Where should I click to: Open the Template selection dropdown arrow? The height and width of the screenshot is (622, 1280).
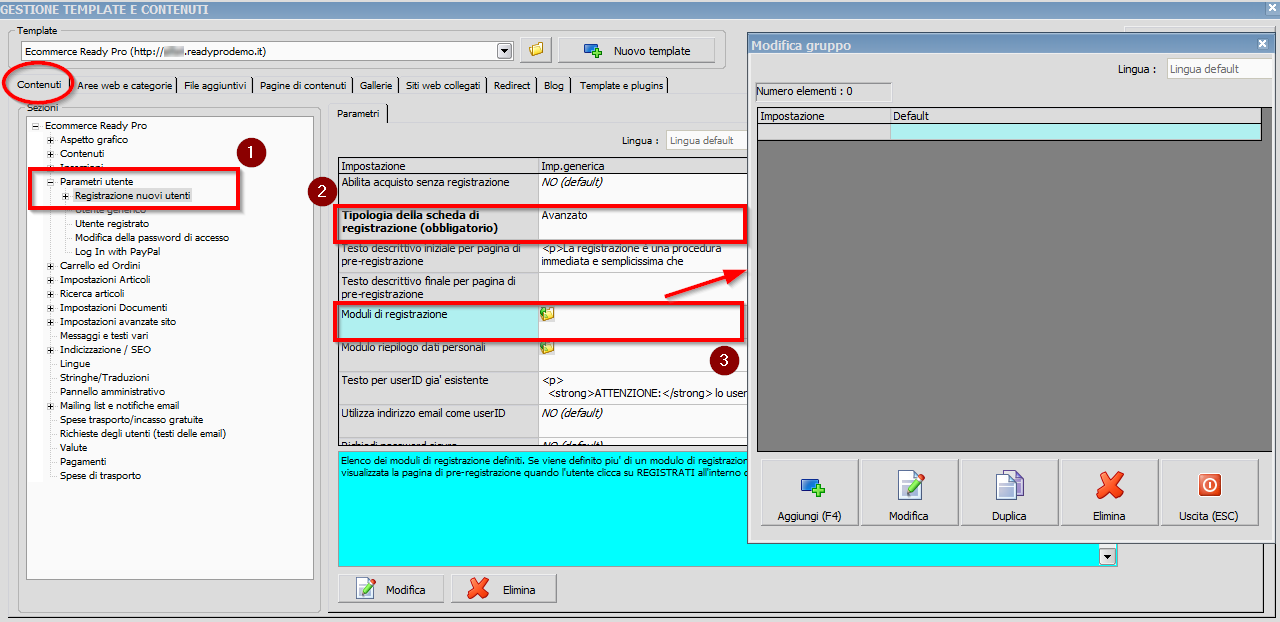click(x=504, y=50)
